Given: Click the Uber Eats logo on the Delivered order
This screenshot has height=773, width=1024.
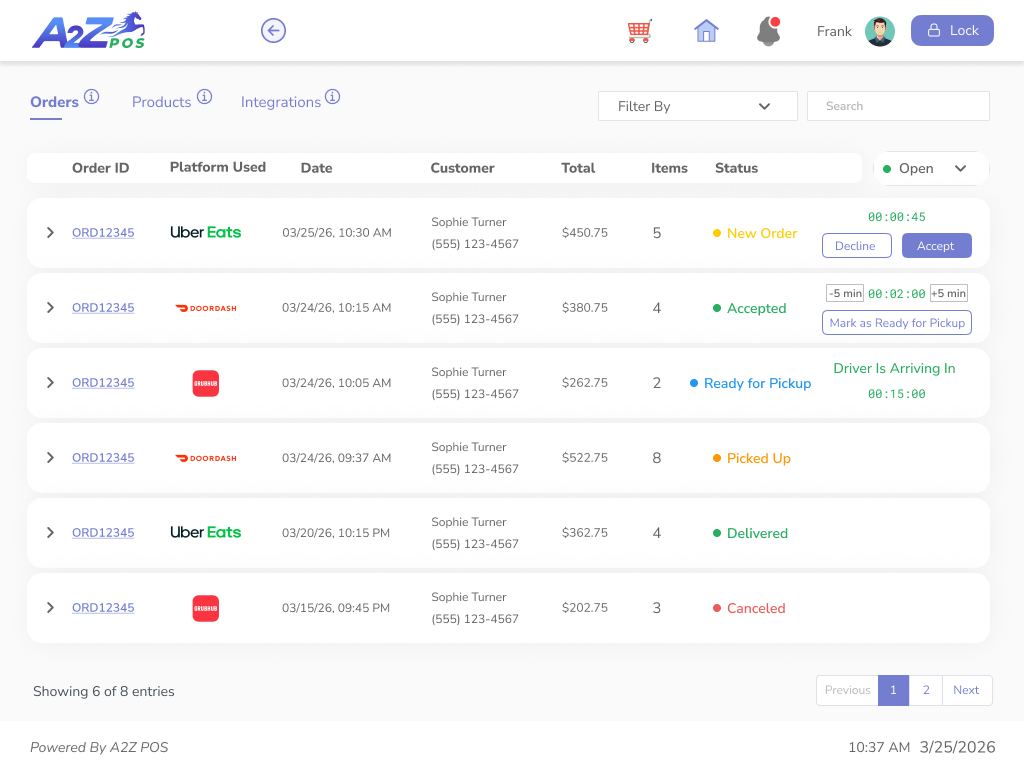Looking at the screenshot, I should coord(205,532).
